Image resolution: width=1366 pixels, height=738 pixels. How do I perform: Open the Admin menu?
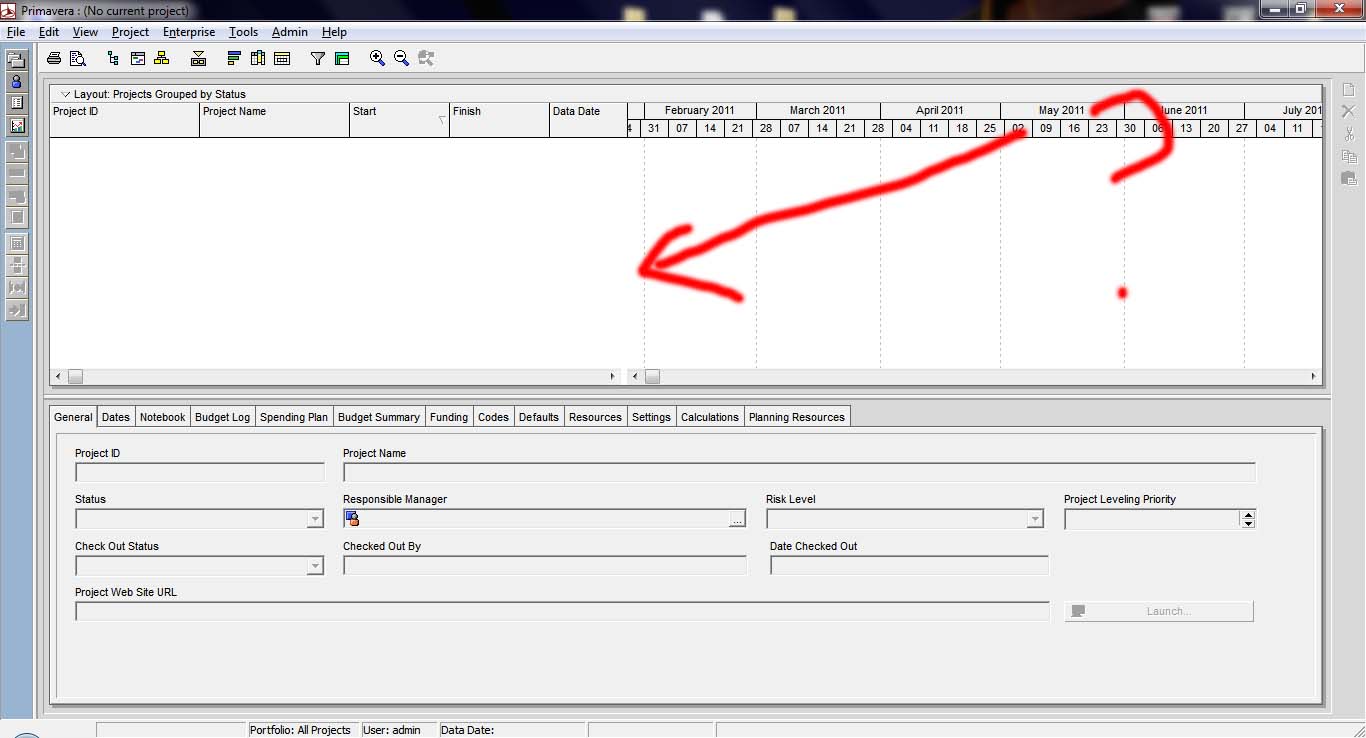point(290,32)
